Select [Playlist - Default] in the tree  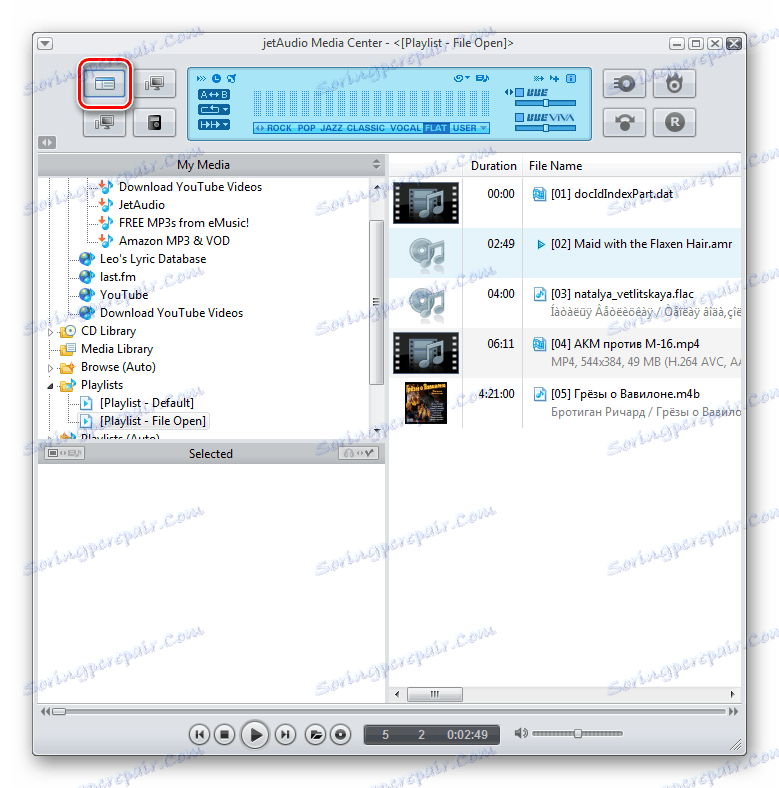[x=146, y=403]
